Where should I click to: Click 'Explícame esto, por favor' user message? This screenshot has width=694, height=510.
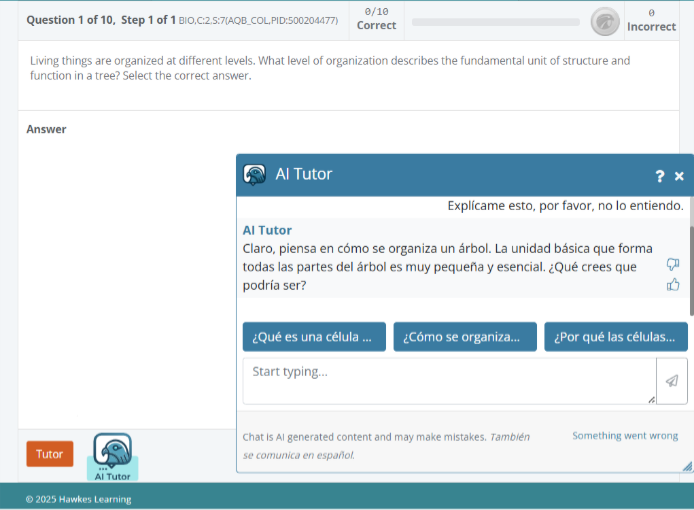click(565, 205)
